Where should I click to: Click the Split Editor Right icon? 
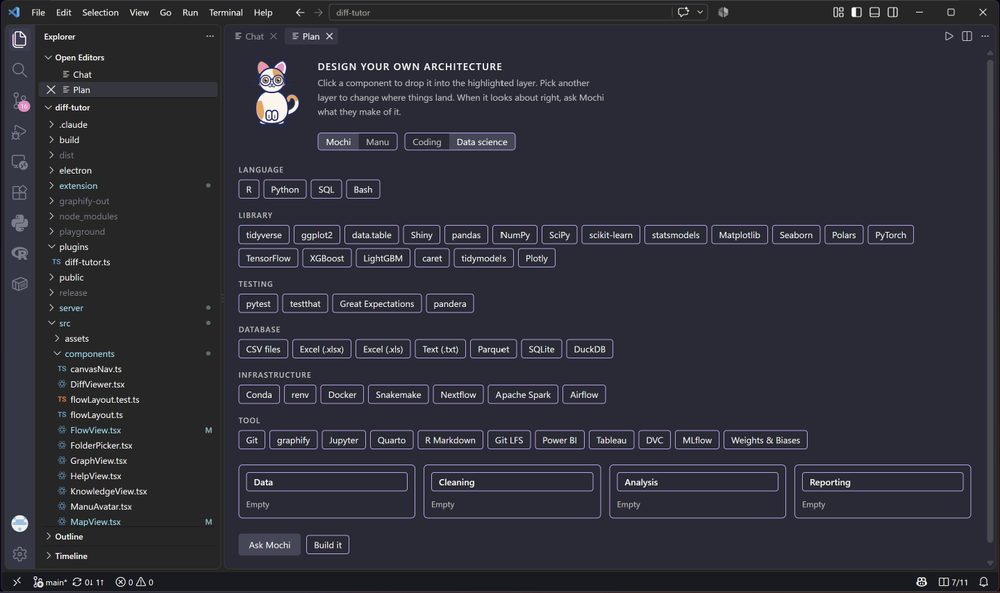pyautogui.click(x=967, y=36)
